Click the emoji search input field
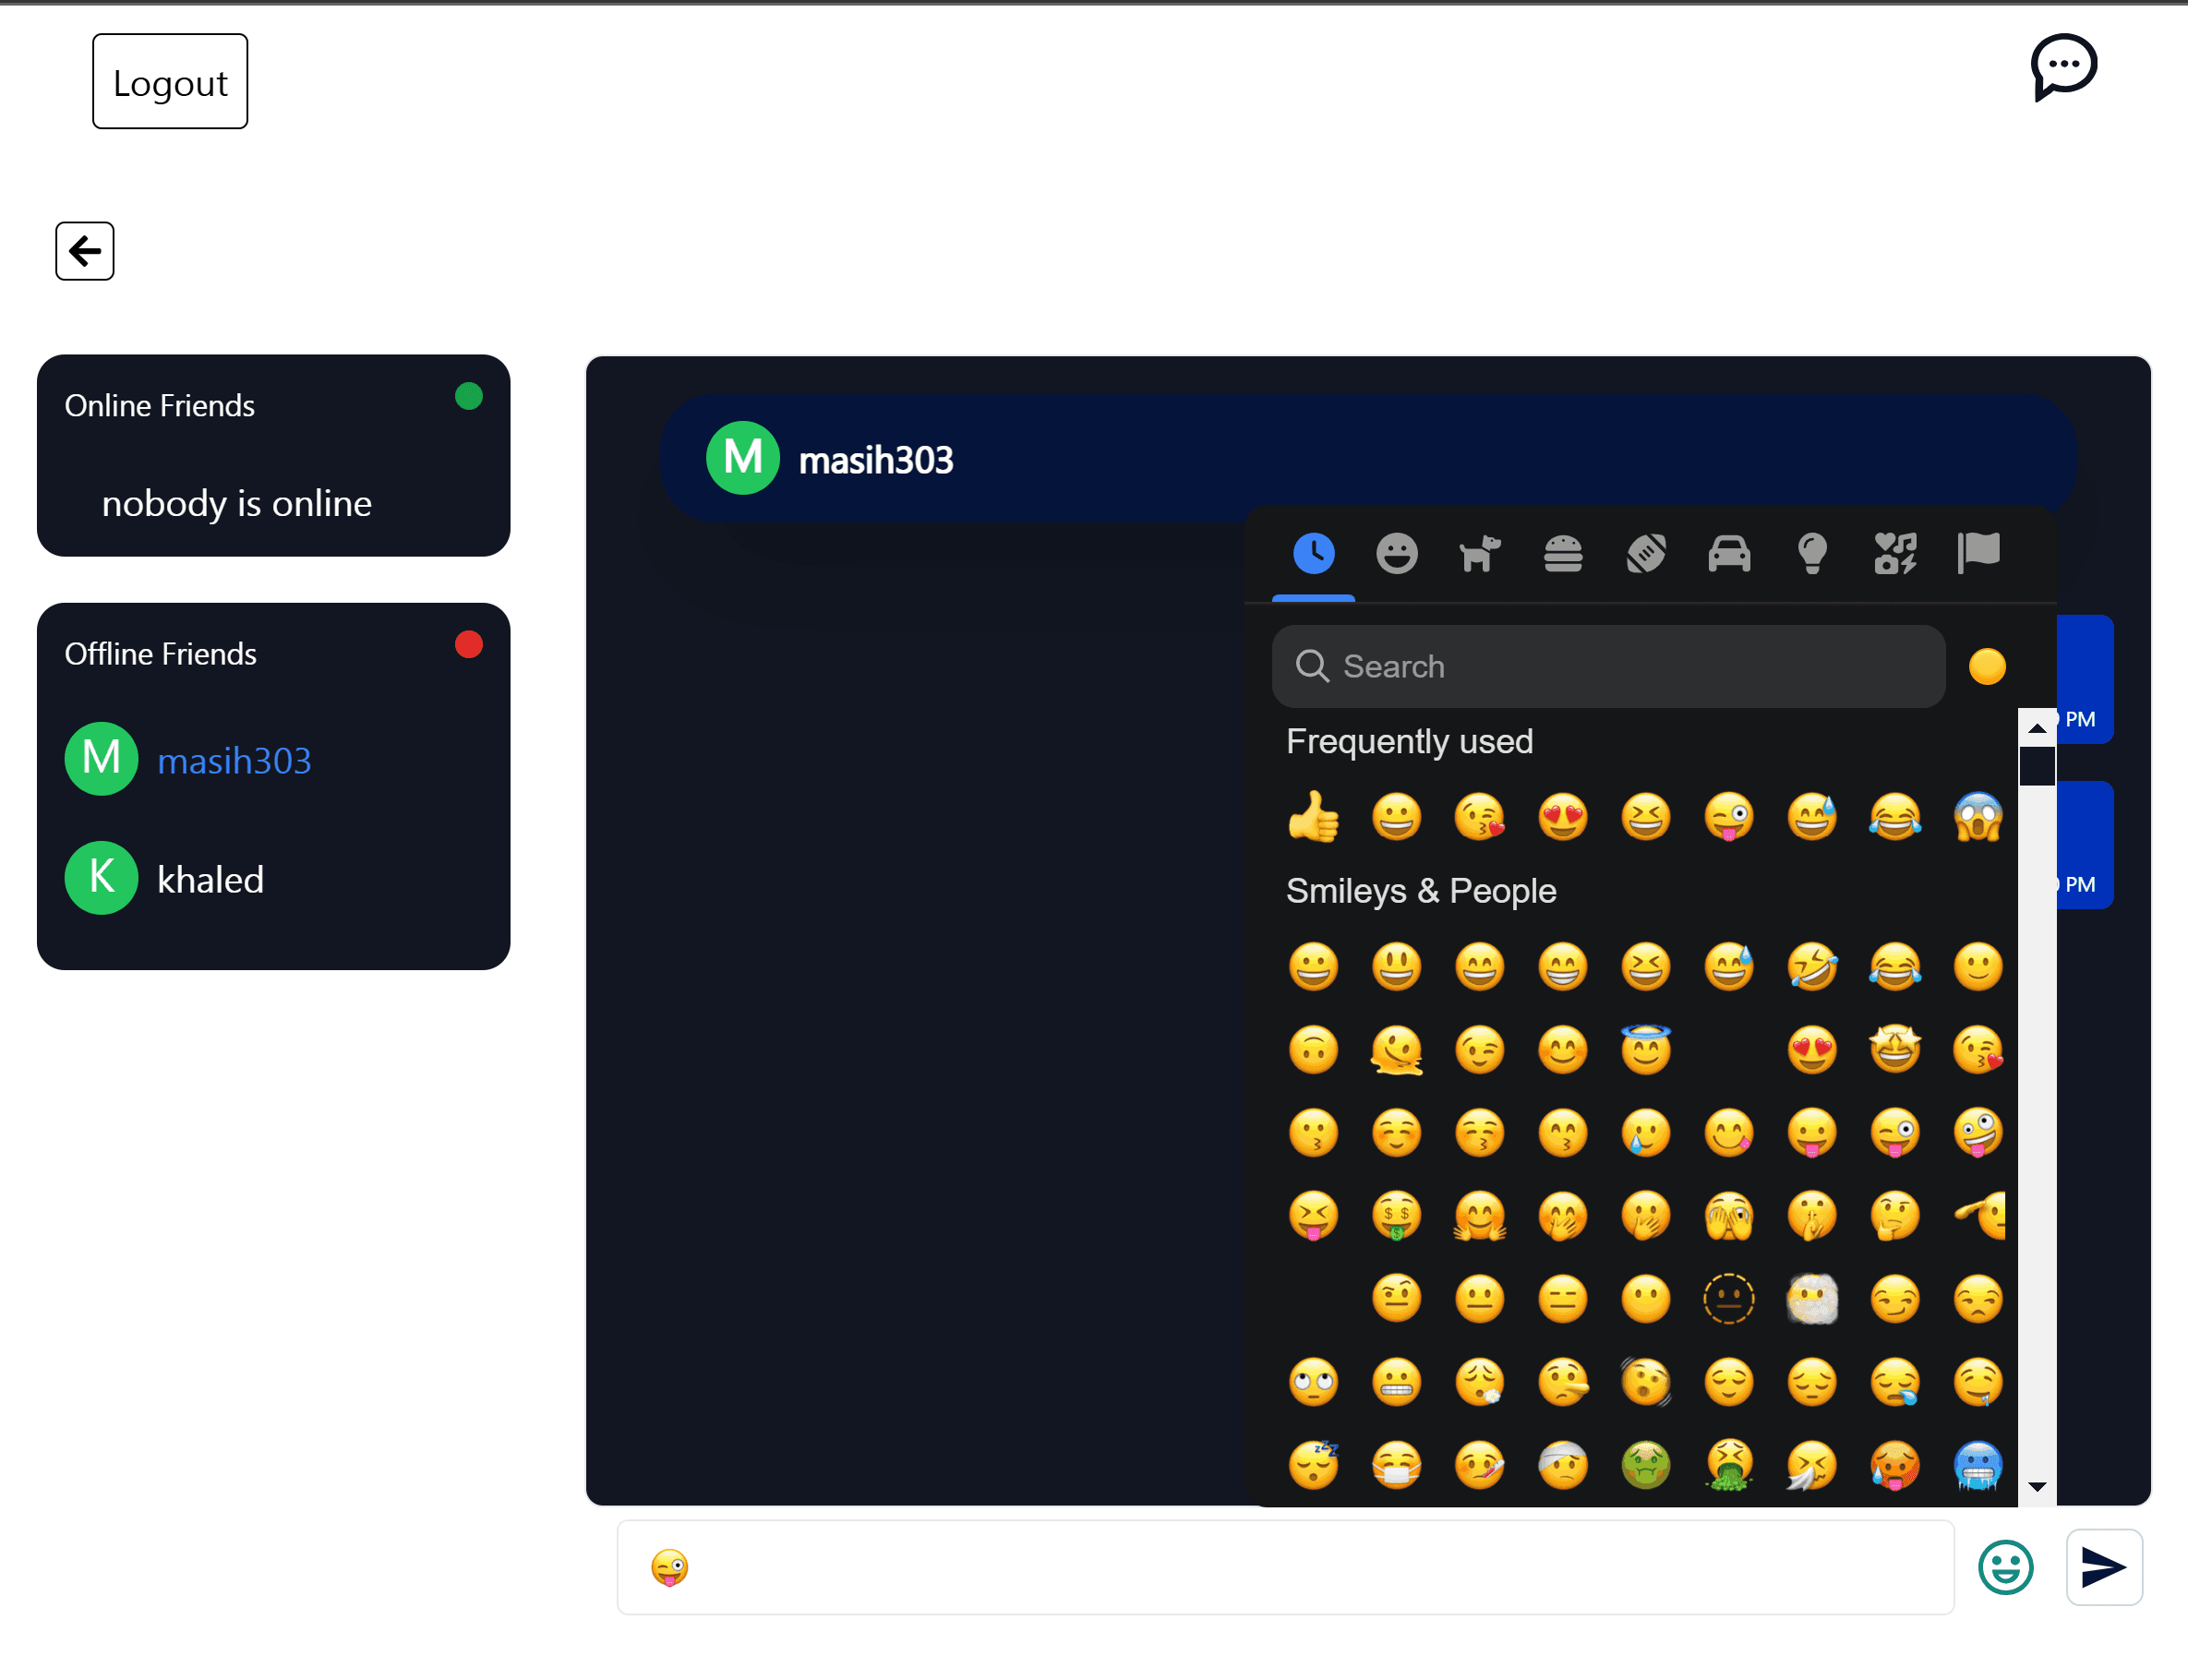The height and width of the screenshot is (1680, 2188). (1609, 666)
